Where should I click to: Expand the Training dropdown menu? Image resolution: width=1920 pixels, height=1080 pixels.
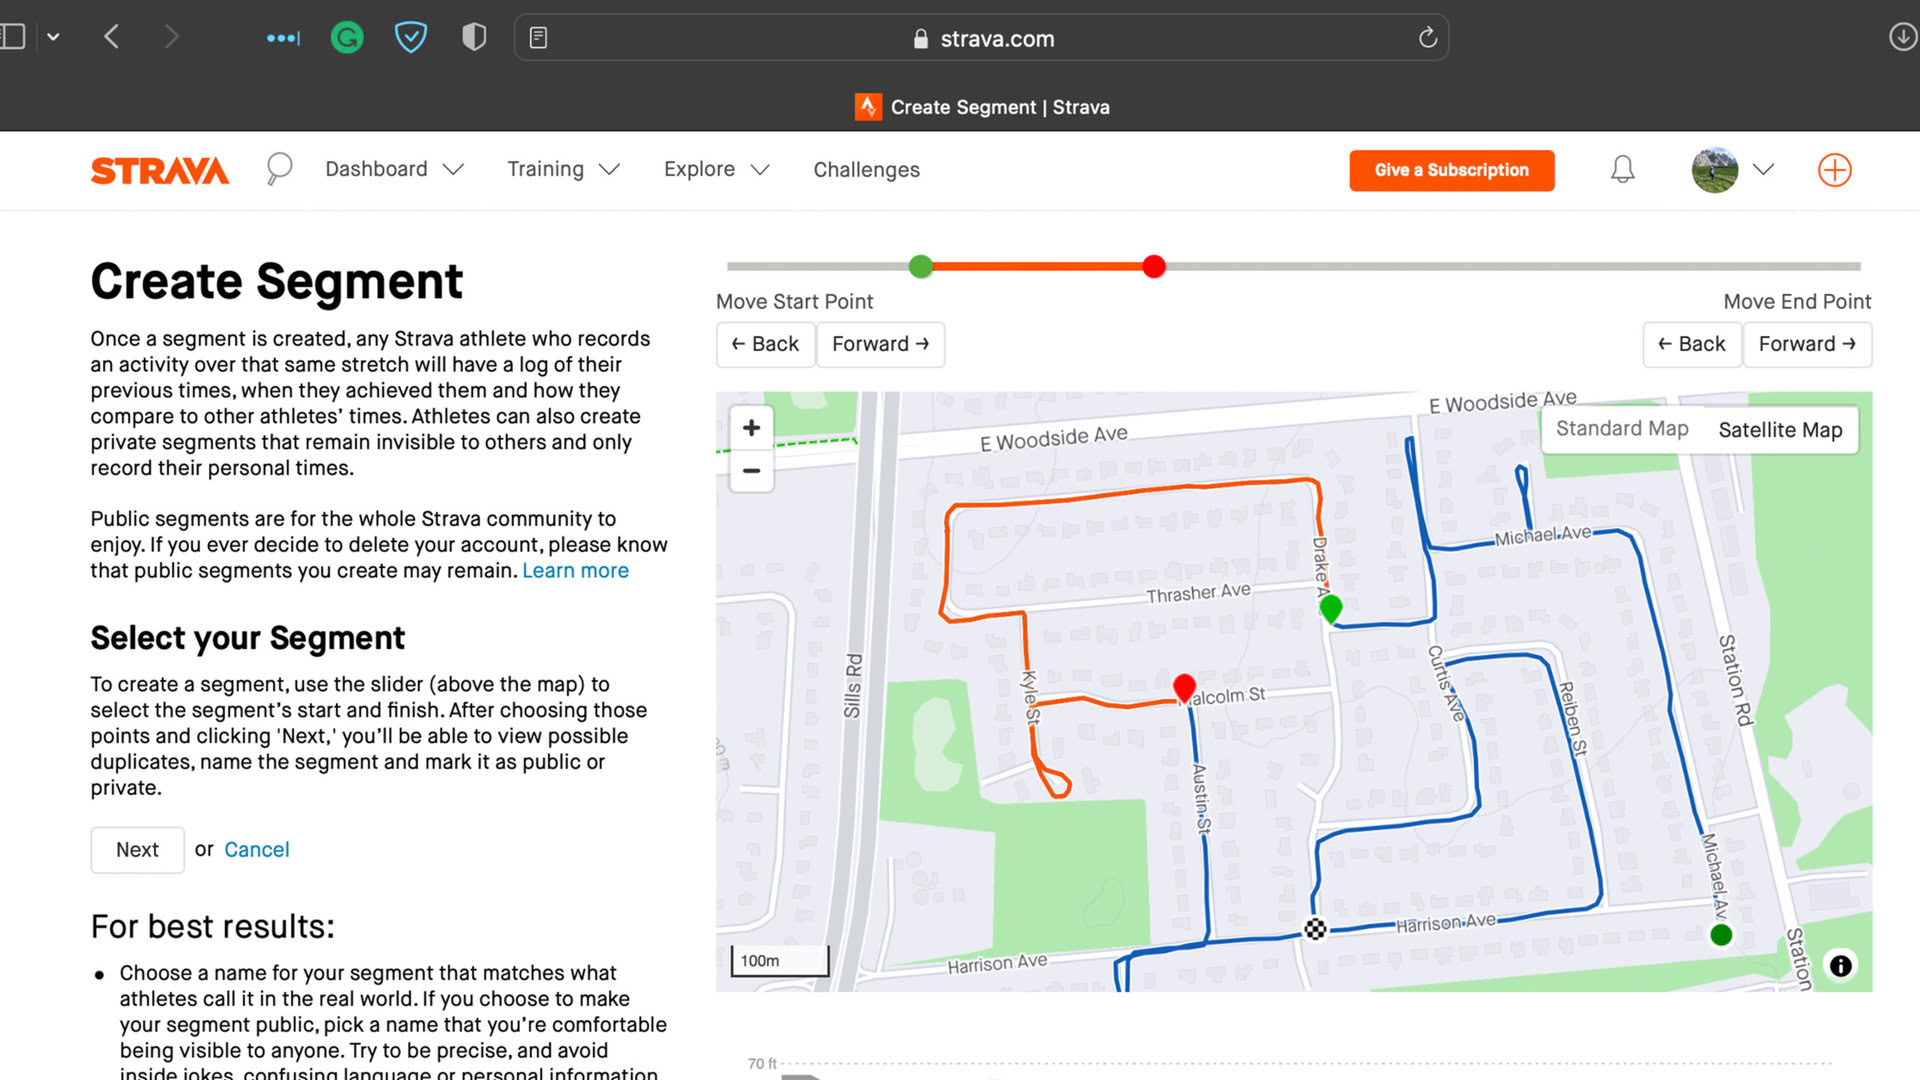click(560, 169)
